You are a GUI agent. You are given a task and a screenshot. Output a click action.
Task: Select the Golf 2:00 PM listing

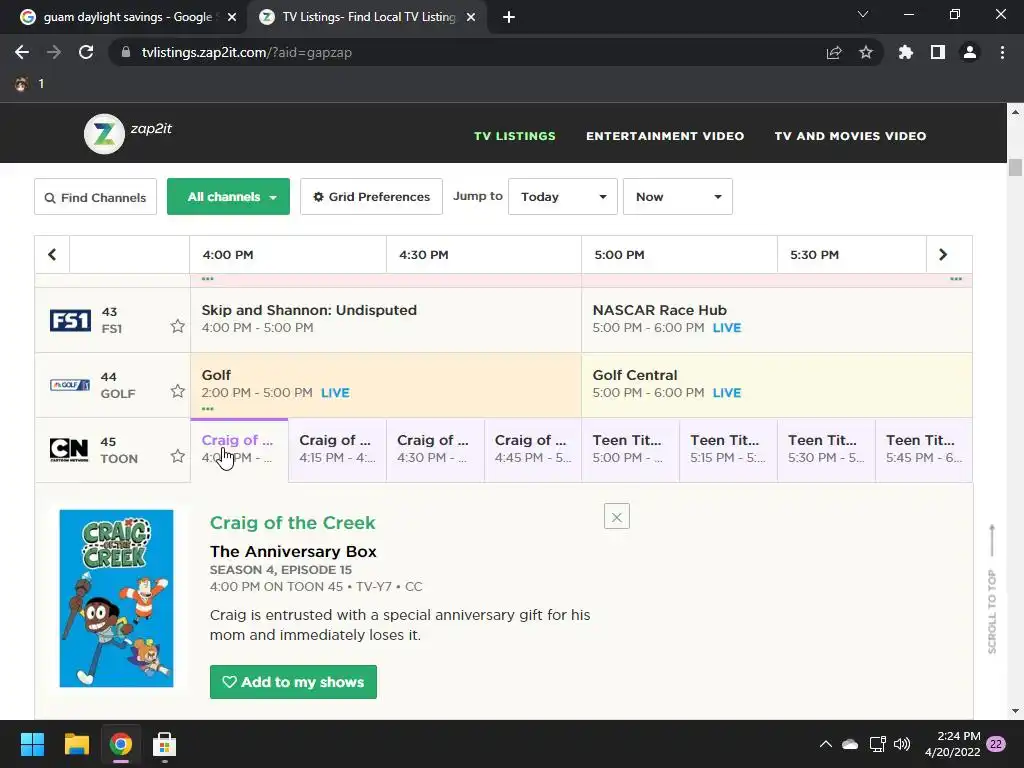tap(386, 385)
